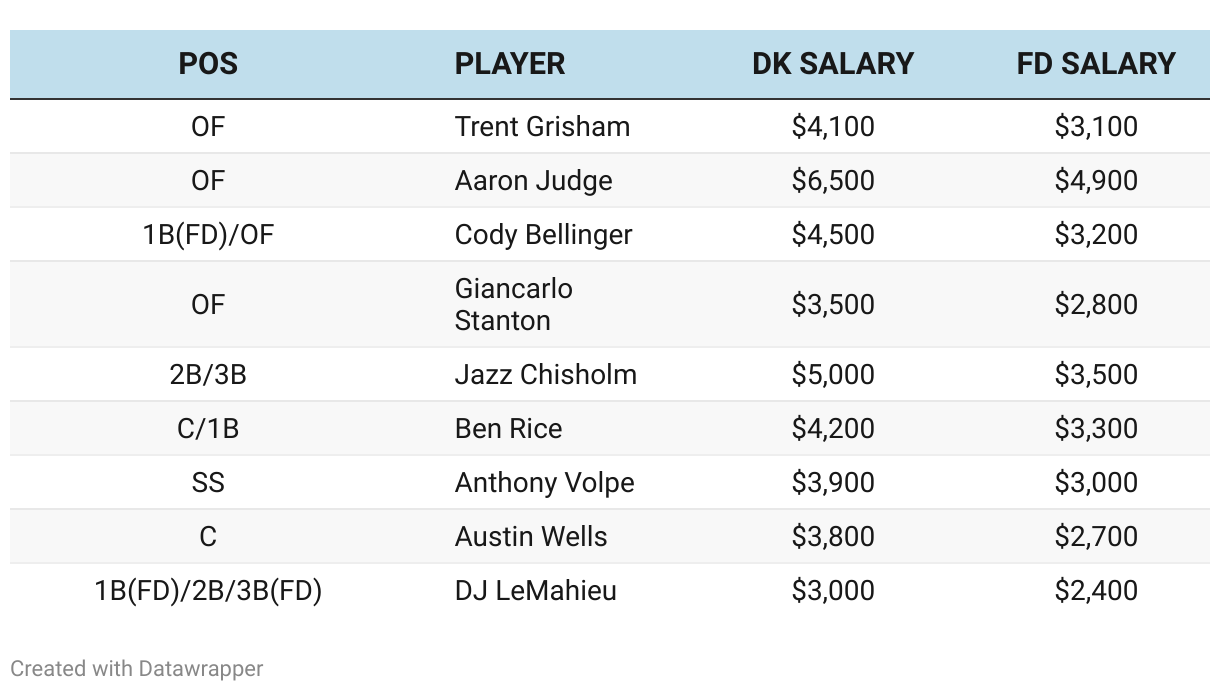Click the 1B(FD)/2B/3B(FD) position cell
The width and height of the screenshot is (1220, 692).
(x=208, y=591)
